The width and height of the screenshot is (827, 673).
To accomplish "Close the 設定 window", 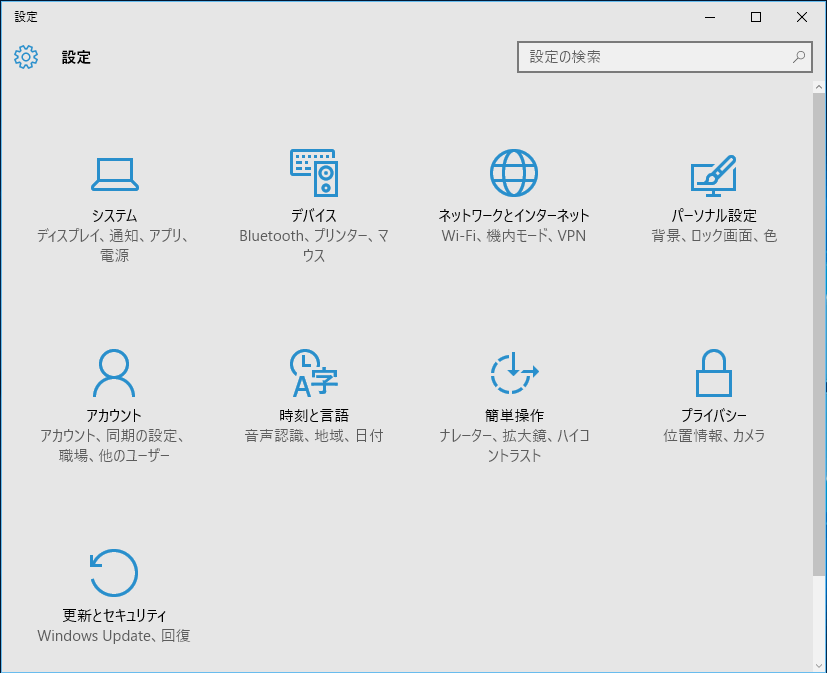I will (x=802, y=17).
